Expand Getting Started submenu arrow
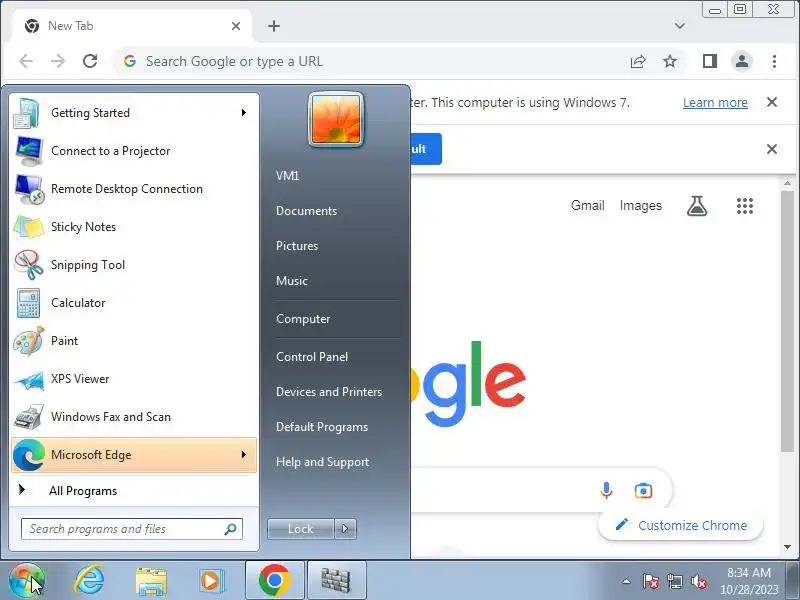Screen dimensions: 800x600 244,113
